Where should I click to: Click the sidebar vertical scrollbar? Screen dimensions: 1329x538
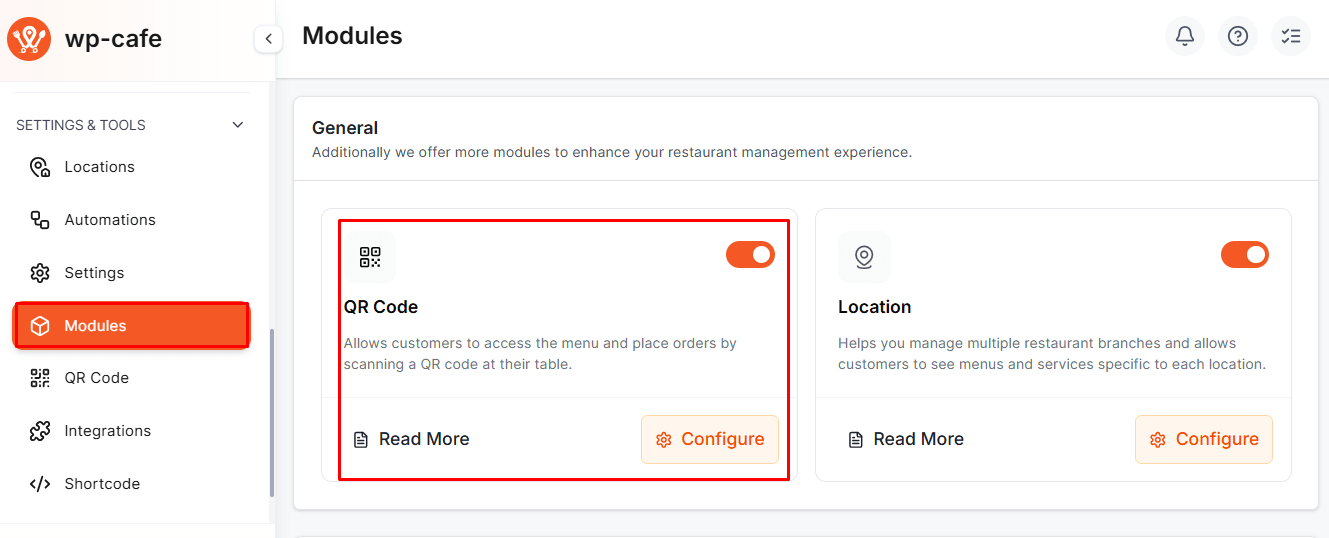pos(272,412)
